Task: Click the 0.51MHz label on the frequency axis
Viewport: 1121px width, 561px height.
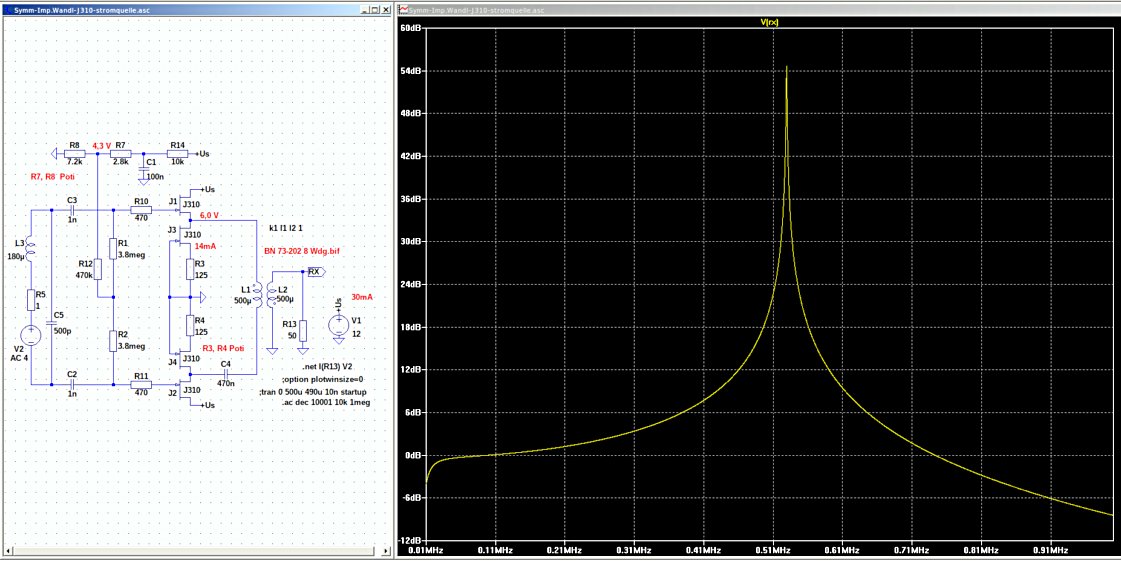Action: point(772,551)
